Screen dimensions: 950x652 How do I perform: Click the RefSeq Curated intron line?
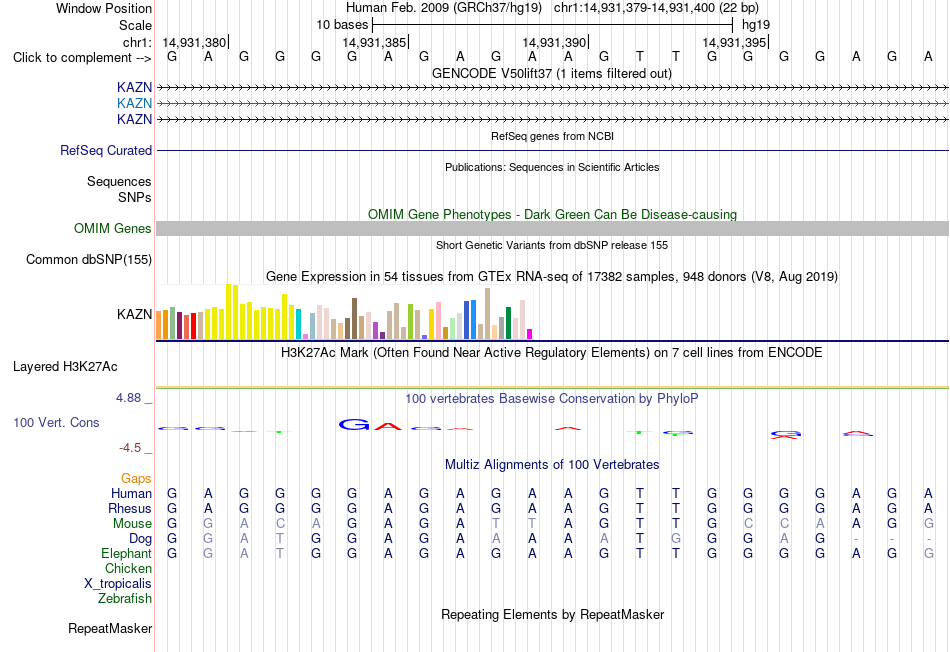pos(552,150)
